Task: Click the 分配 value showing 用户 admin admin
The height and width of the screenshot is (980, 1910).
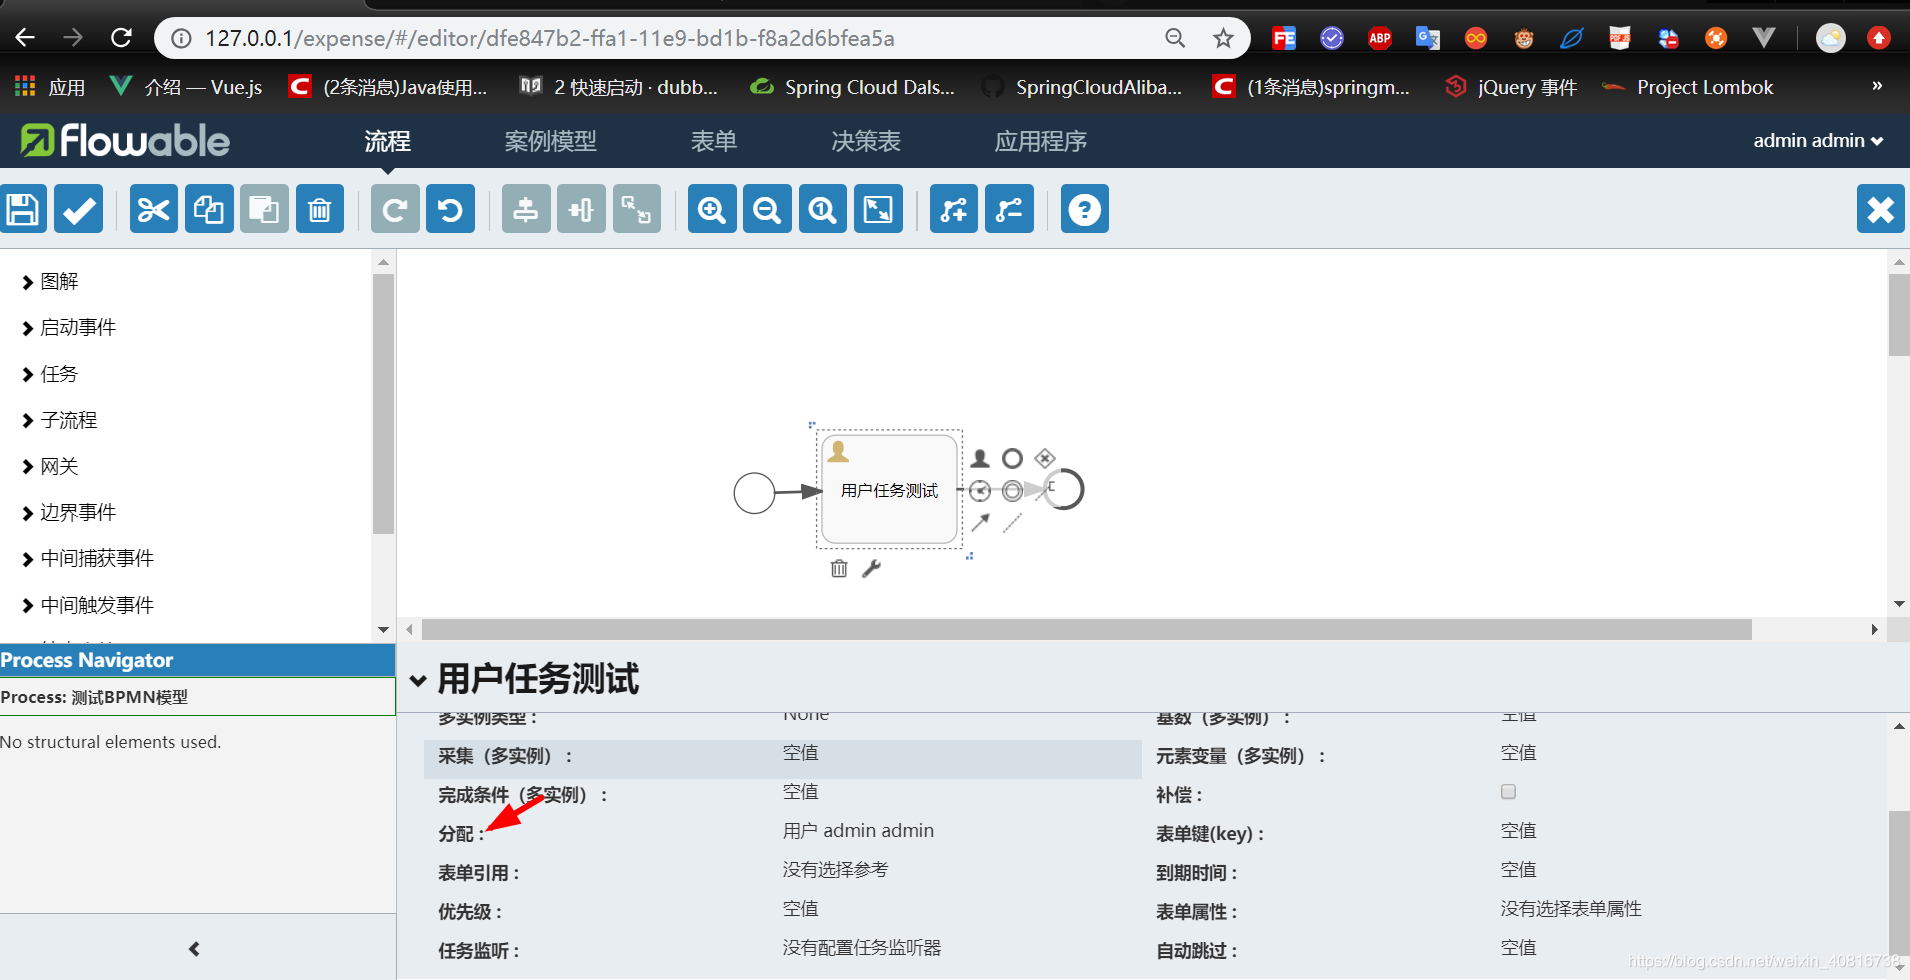Action: [x=858, y=830]
